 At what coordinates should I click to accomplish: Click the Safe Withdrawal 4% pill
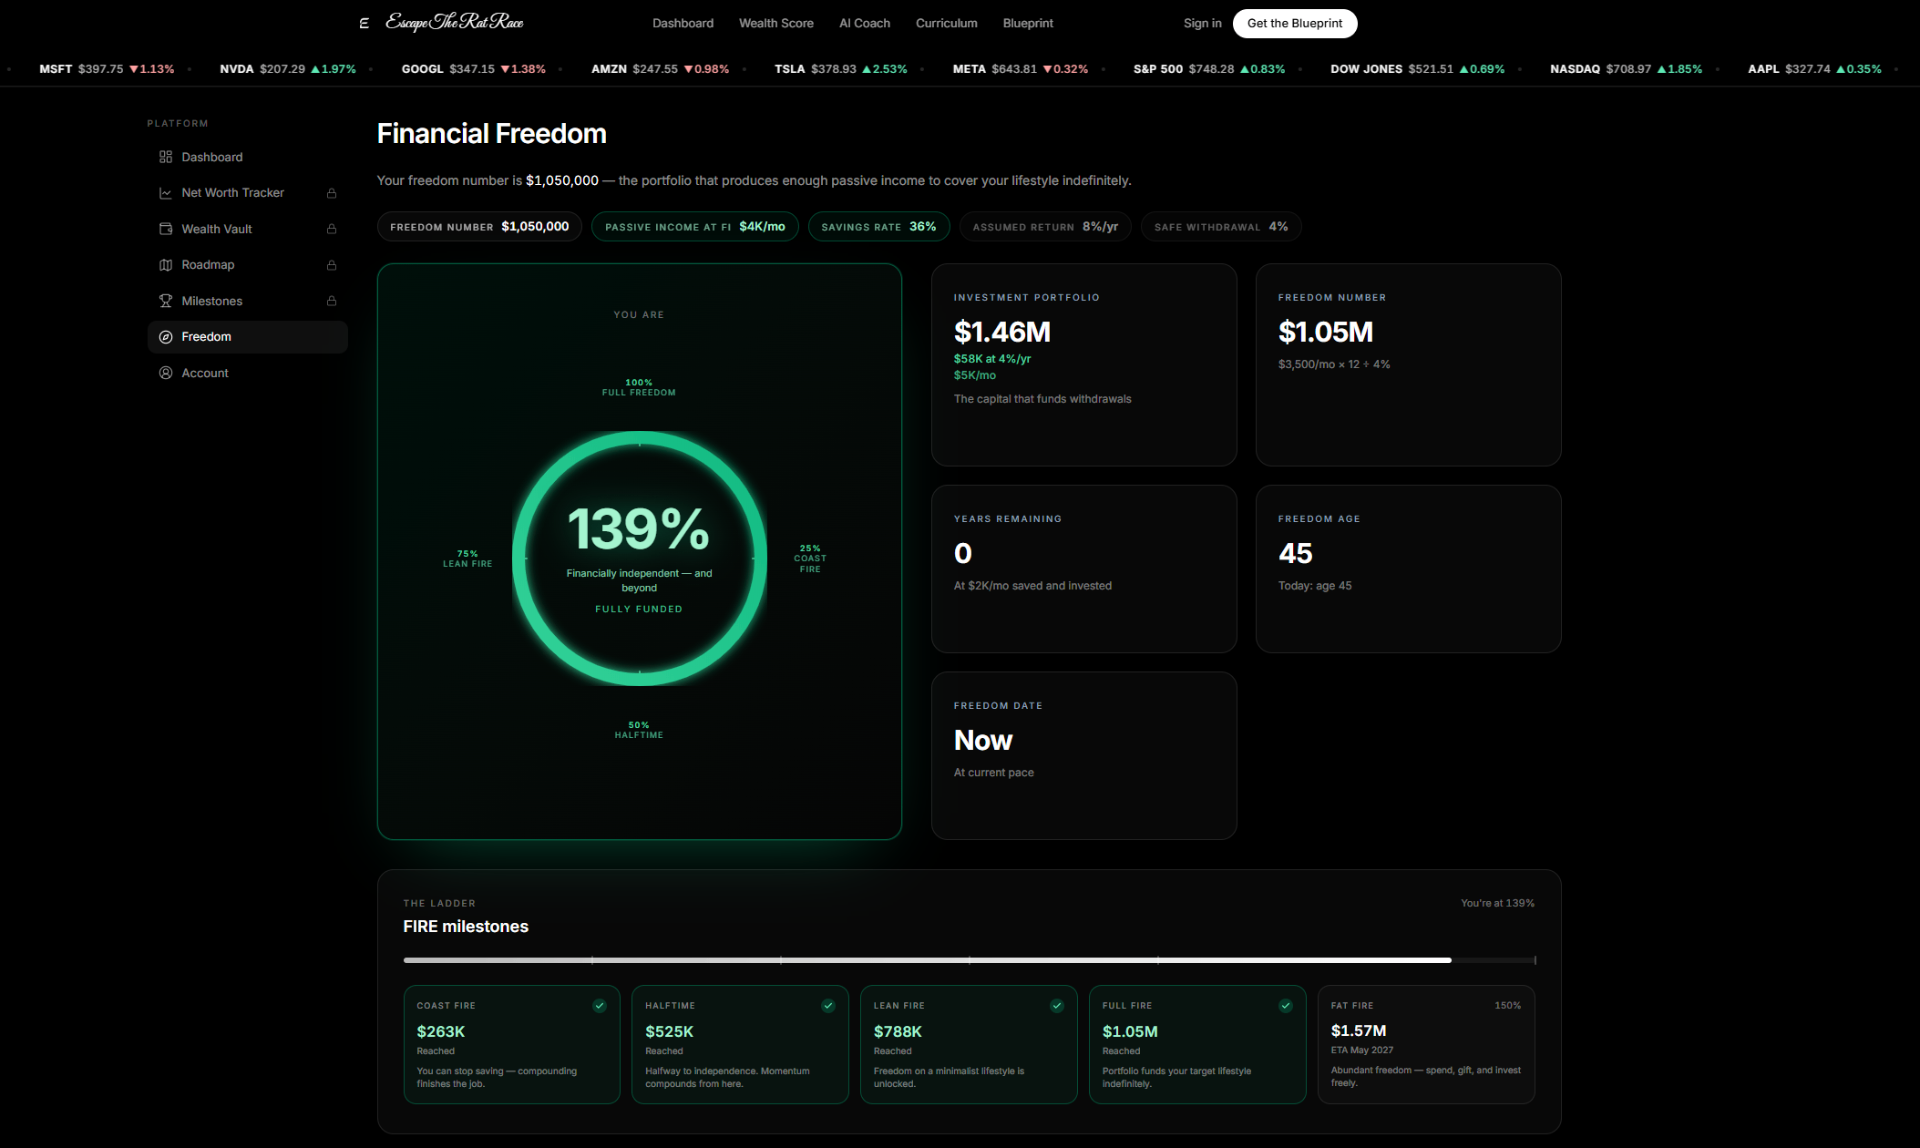1221,227
